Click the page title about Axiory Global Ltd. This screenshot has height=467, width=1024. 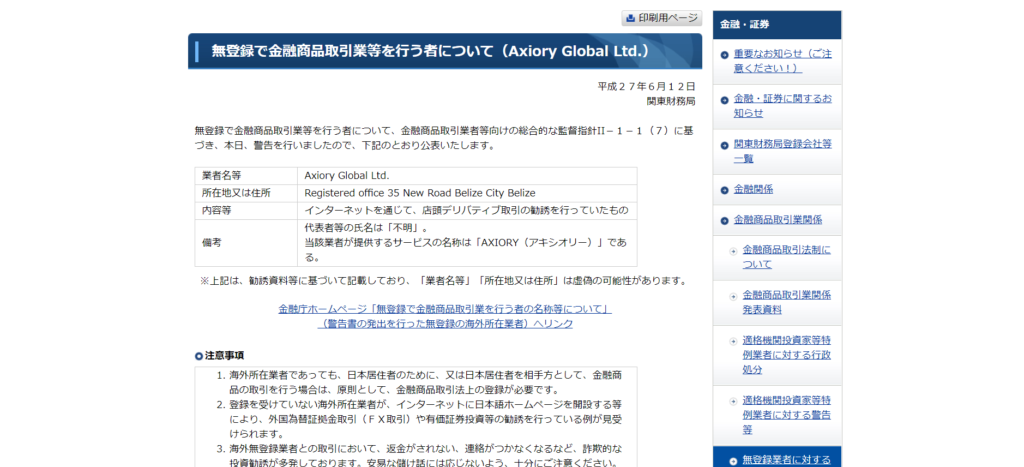pos(431,51)
